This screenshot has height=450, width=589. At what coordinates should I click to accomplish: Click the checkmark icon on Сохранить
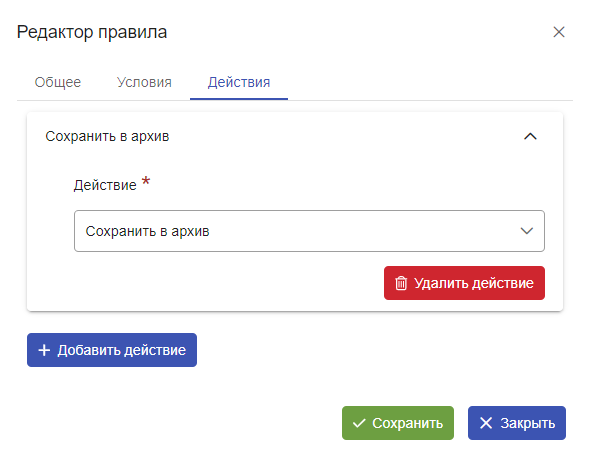(x=359, y=423)
